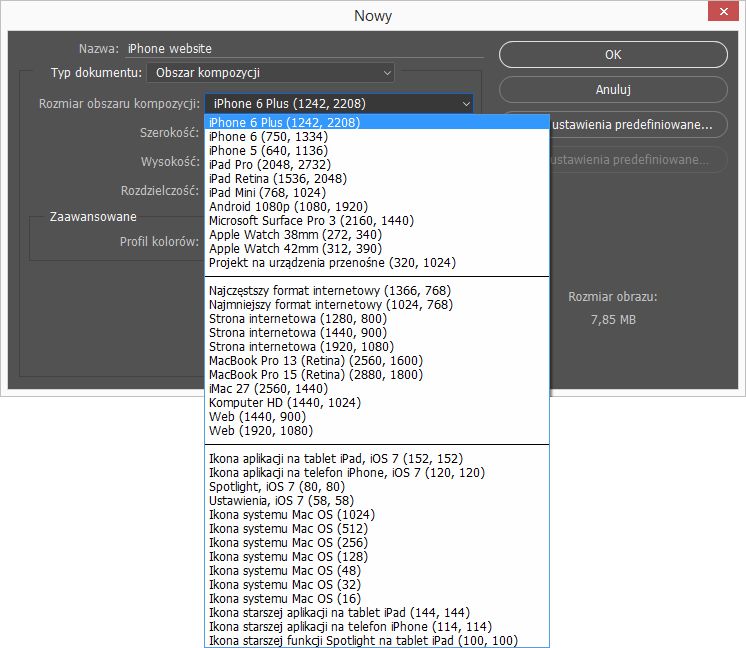
Task: Click the Anuluj button
Action: [x=613, y=89]
